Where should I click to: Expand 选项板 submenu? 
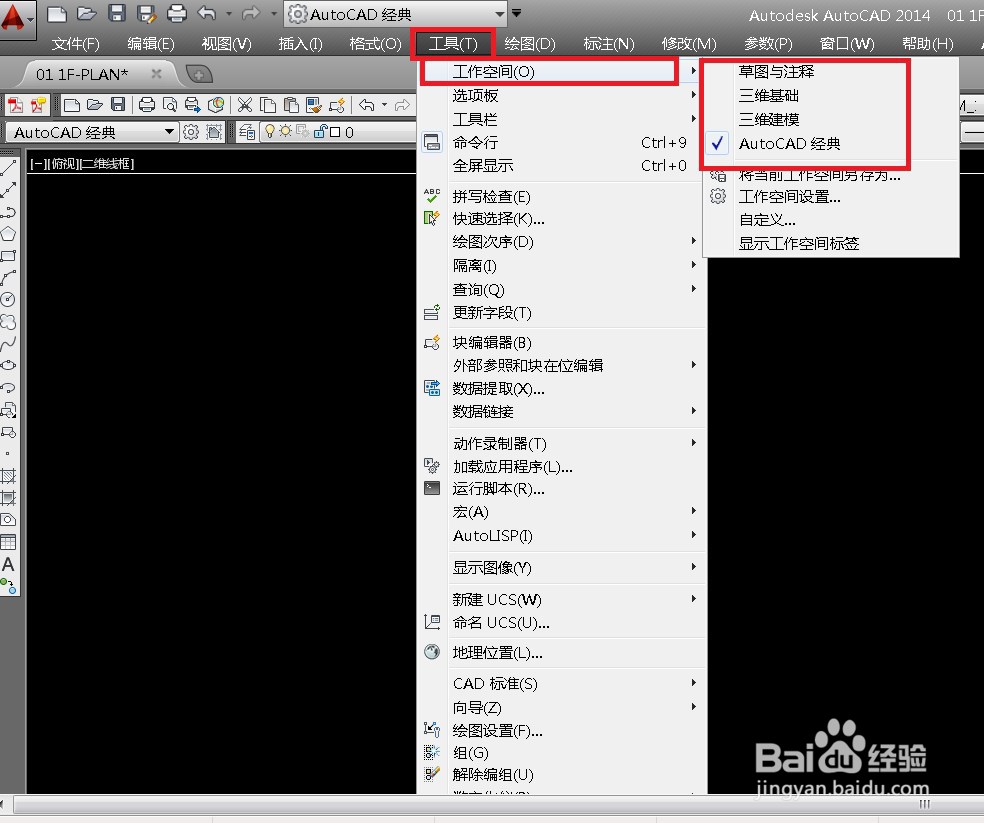(561, 95)
